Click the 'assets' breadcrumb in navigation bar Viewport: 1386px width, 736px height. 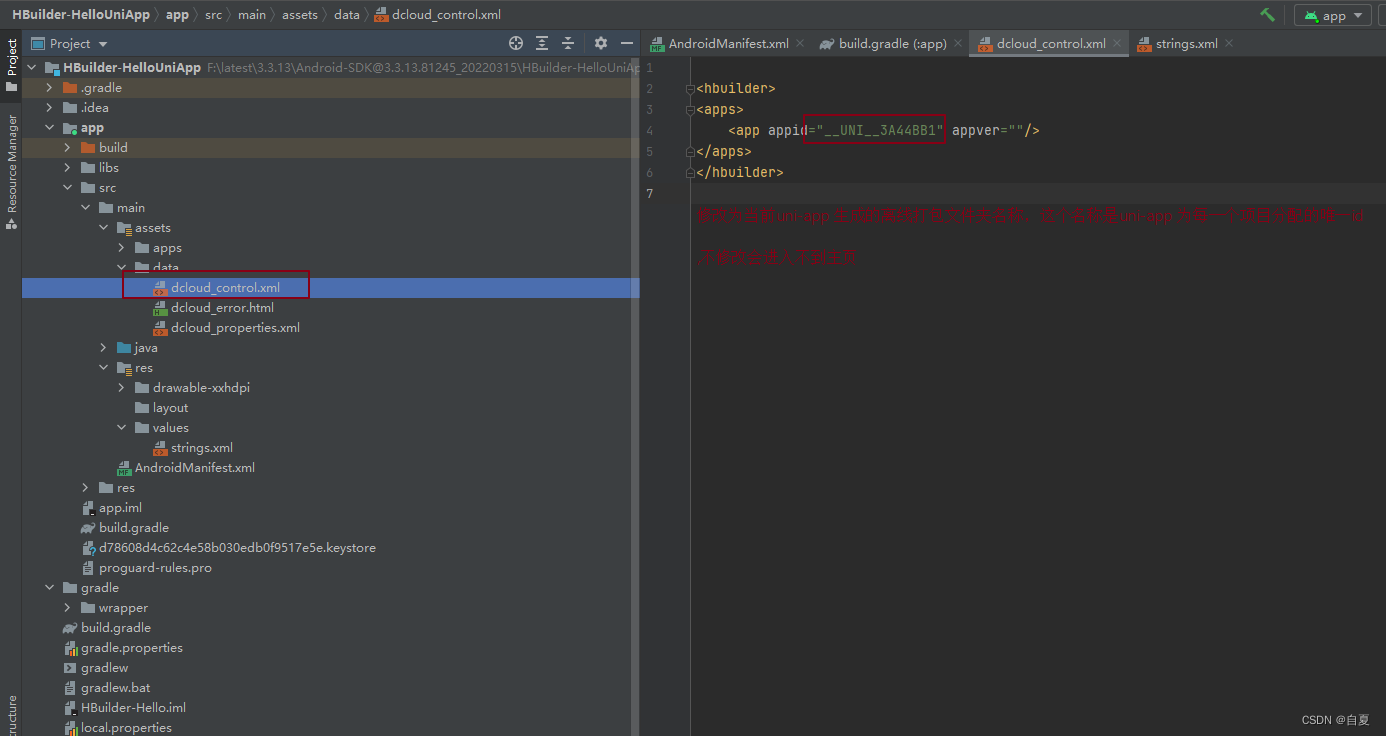(300, 15)
